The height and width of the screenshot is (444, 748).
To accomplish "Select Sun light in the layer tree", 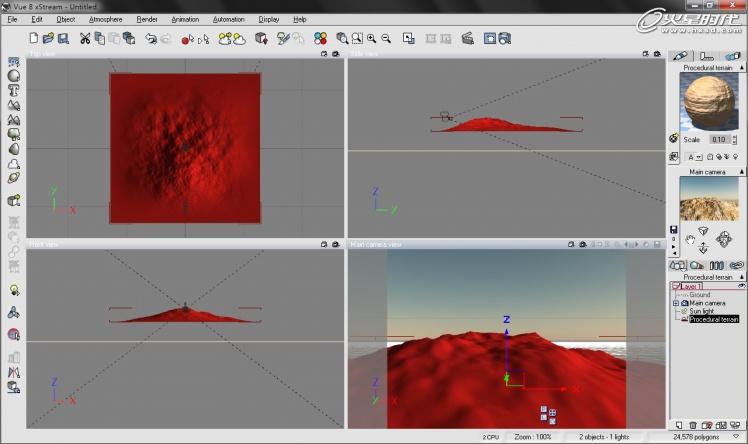I will [701, 311].
